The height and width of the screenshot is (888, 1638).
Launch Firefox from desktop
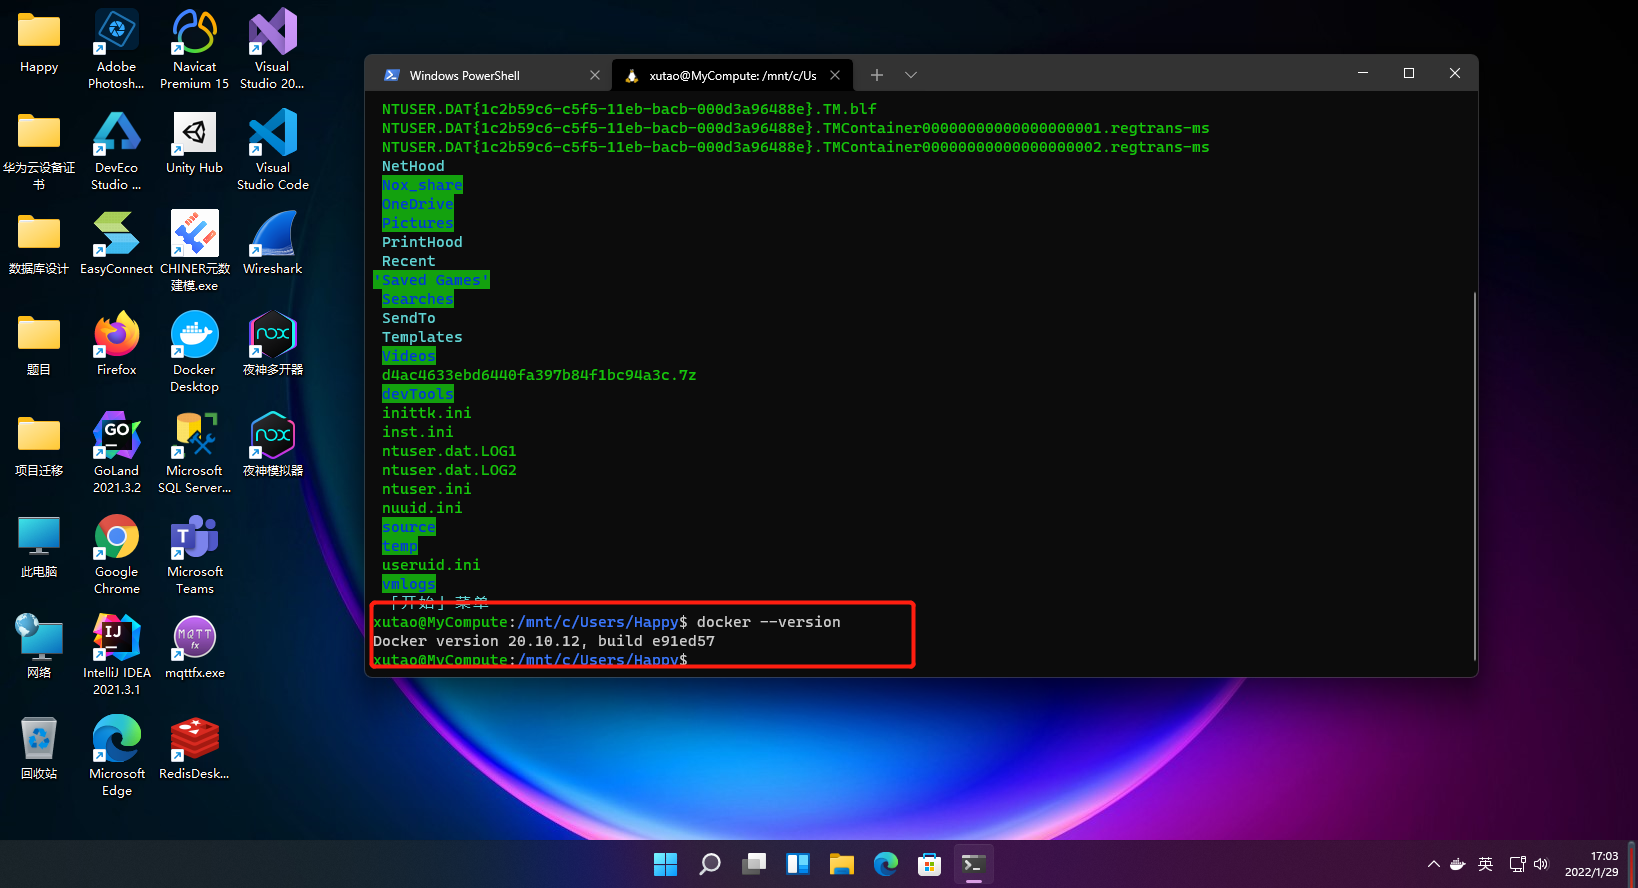point(116,344)
